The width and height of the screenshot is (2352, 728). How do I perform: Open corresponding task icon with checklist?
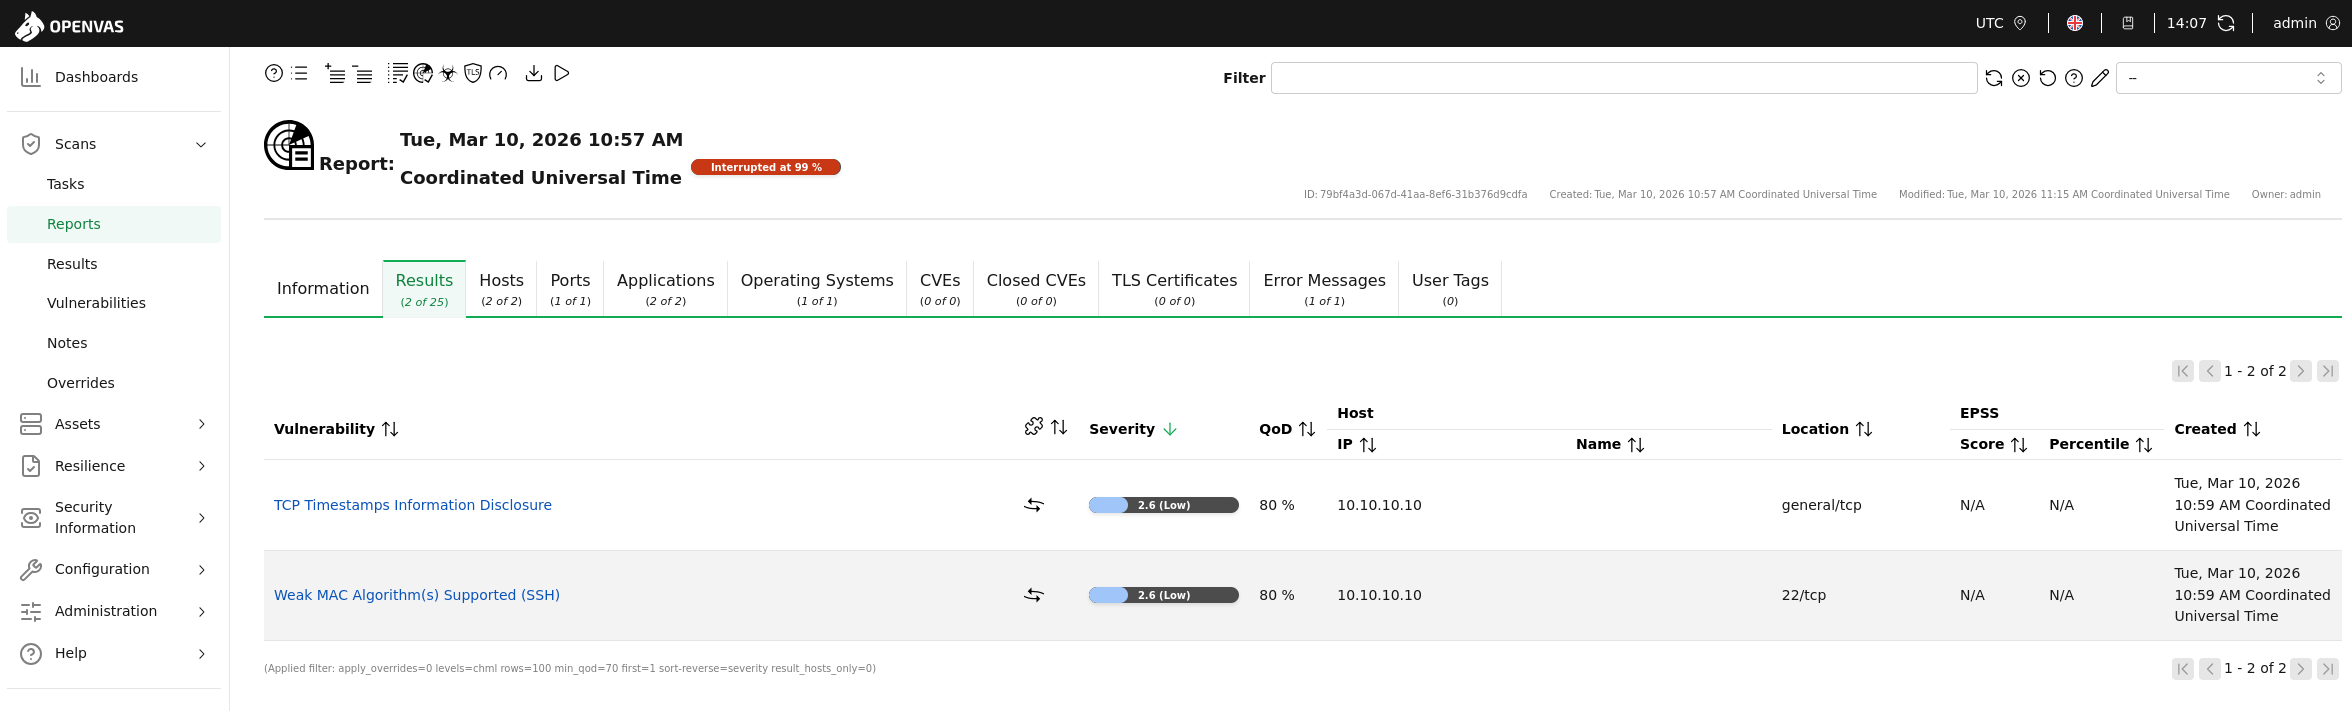[x=398, y=73]
